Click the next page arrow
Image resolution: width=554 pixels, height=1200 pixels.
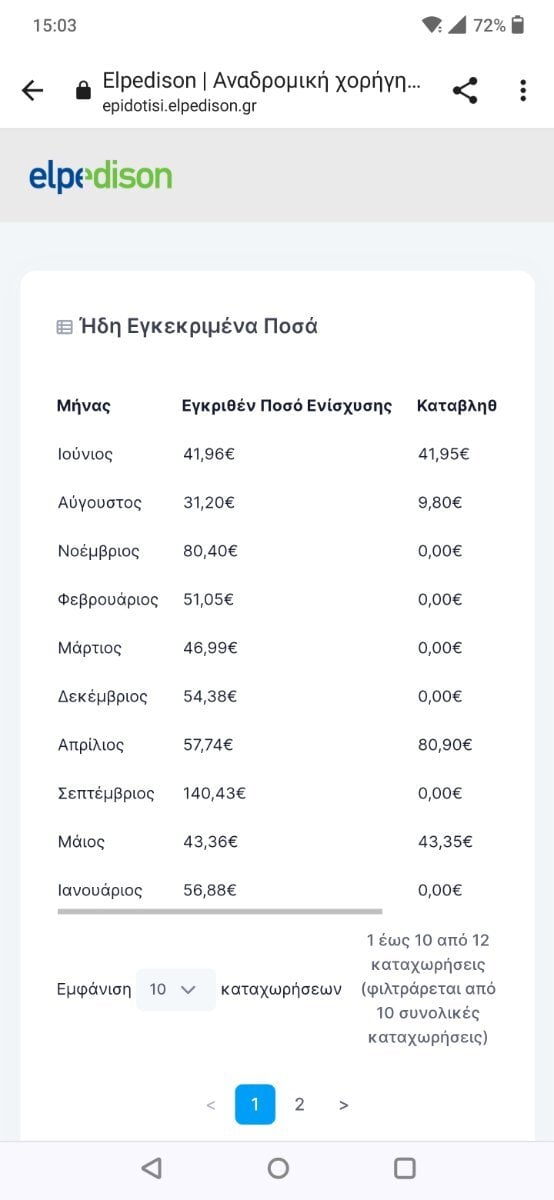(343, 1105)
